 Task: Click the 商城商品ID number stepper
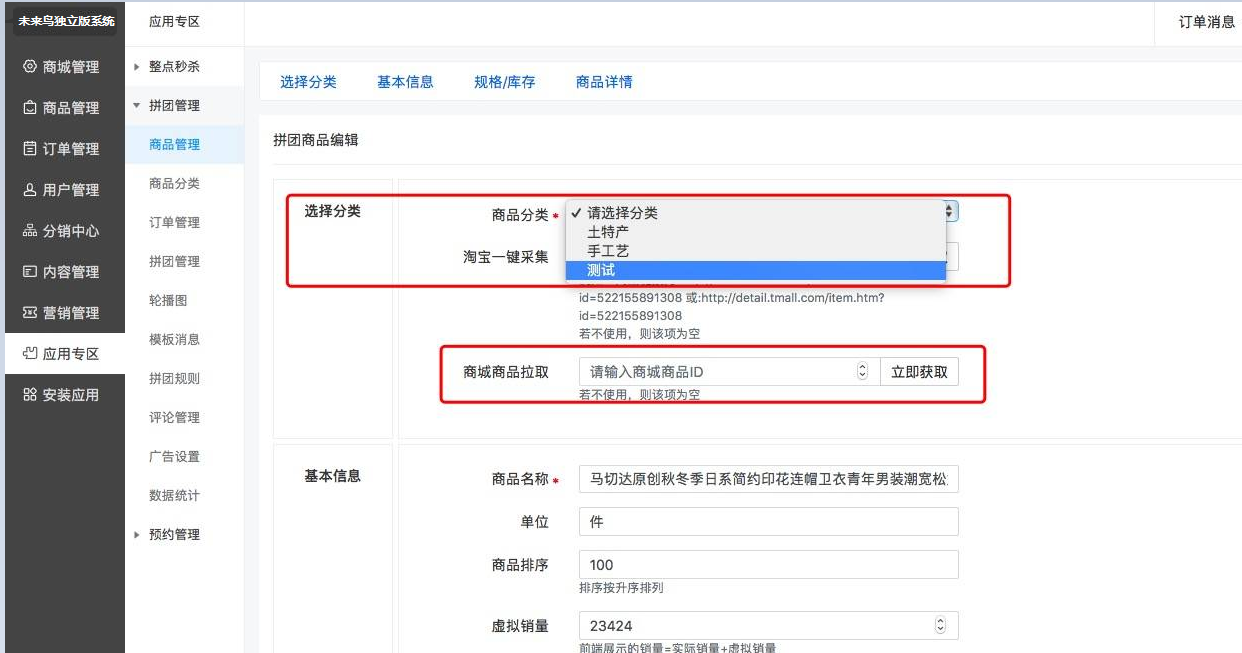tap(862, 372)
